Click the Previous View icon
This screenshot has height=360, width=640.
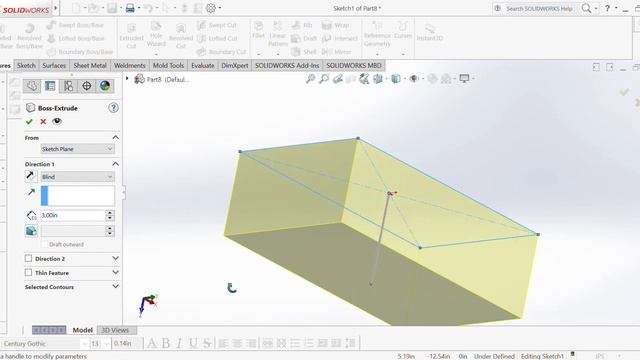pyautogui.click(x=338, y=79)
